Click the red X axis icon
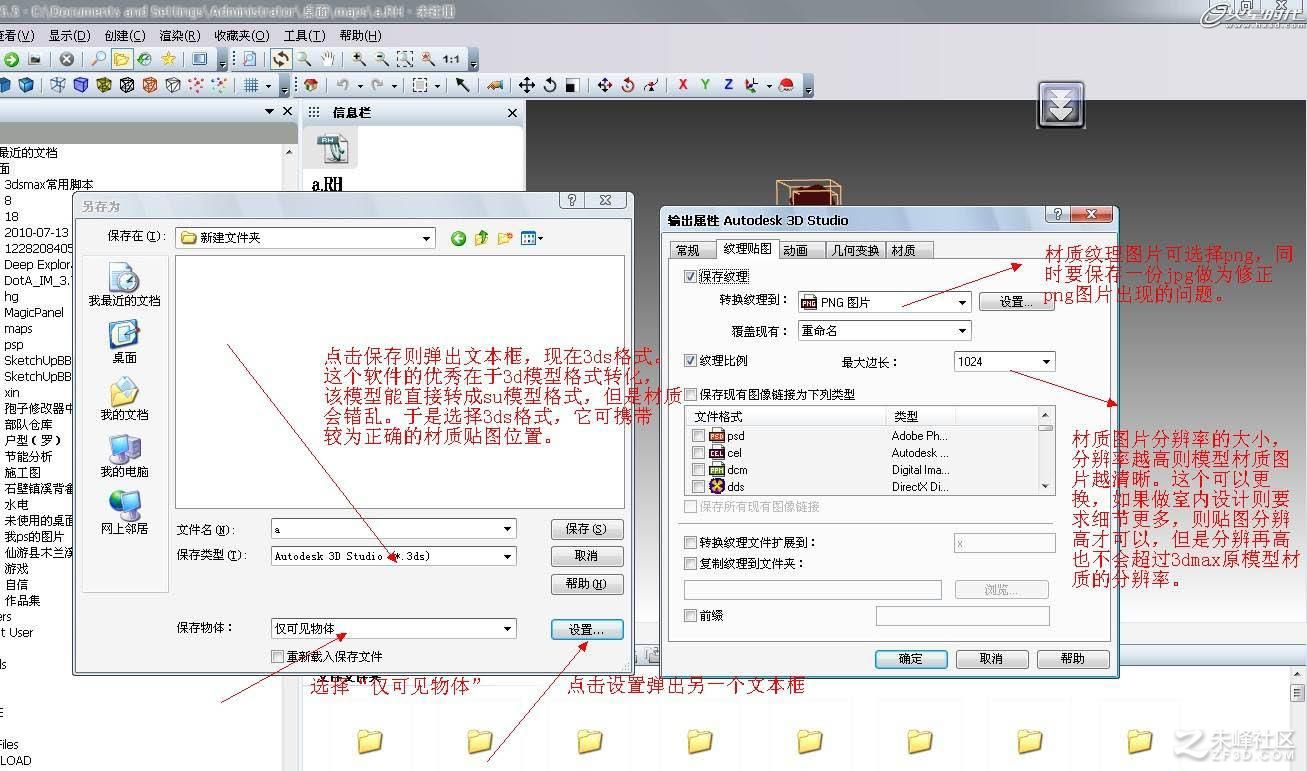The height and width of the screenshot is (771, 1307). coord(683,86)
